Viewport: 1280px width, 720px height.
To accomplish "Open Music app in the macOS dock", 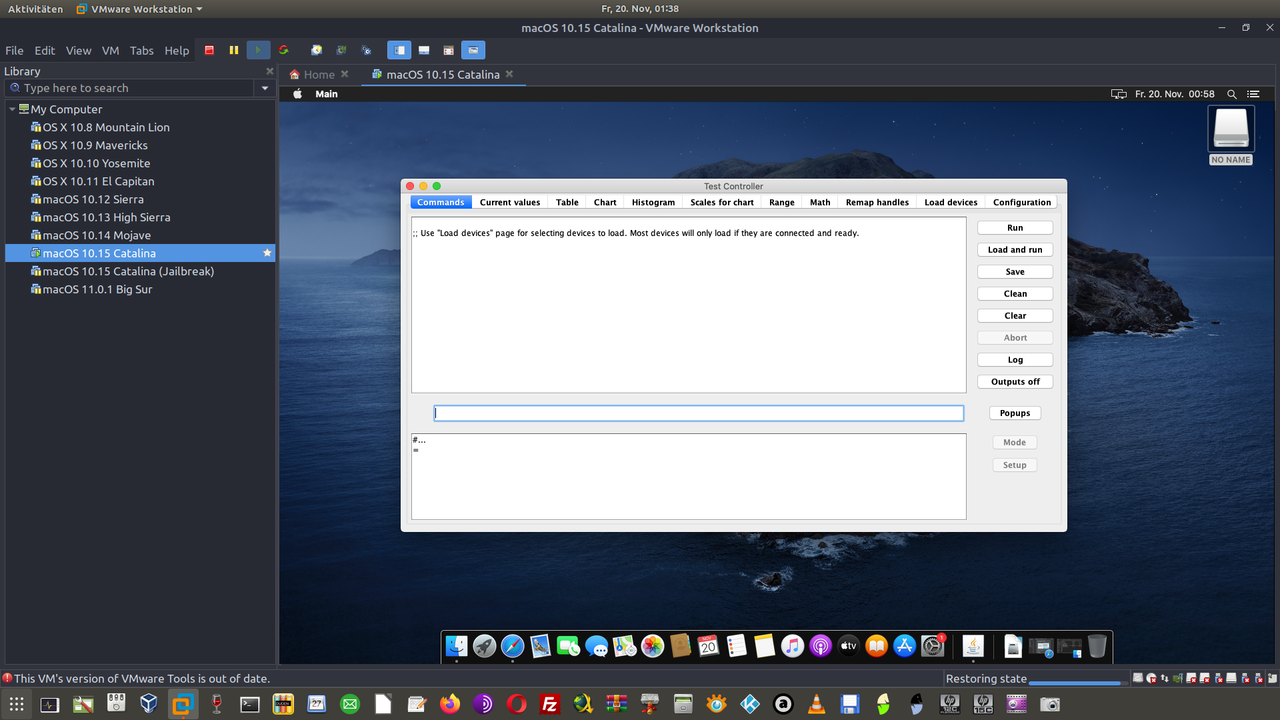I will (x=793, y=647).
